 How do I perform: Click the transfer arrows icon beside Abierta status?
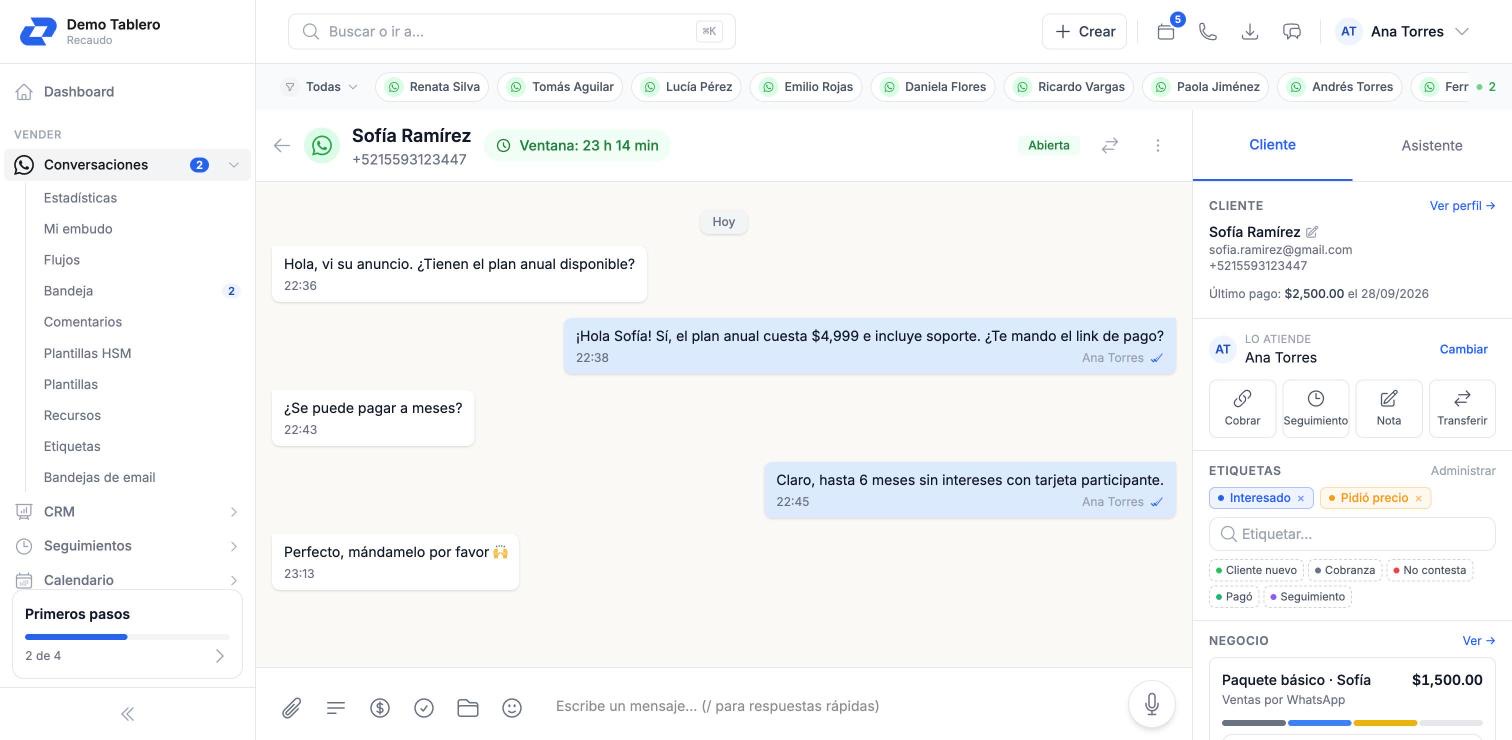coord(1110,145)
